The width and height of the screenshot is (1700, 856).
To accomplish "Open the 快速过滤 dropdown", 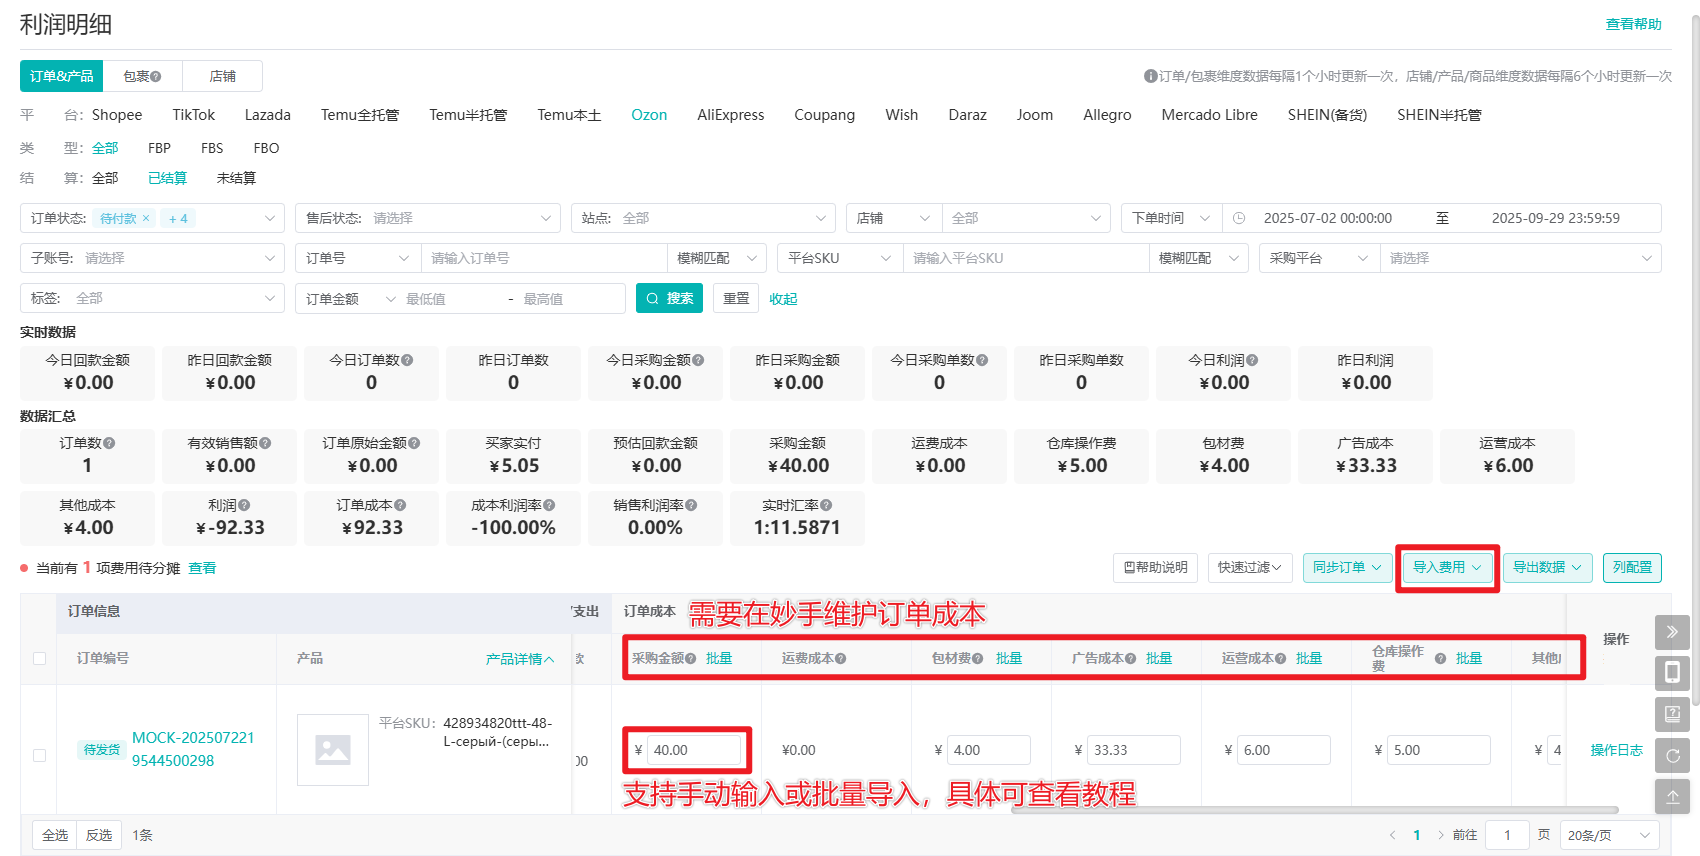I will [1250, 568].
